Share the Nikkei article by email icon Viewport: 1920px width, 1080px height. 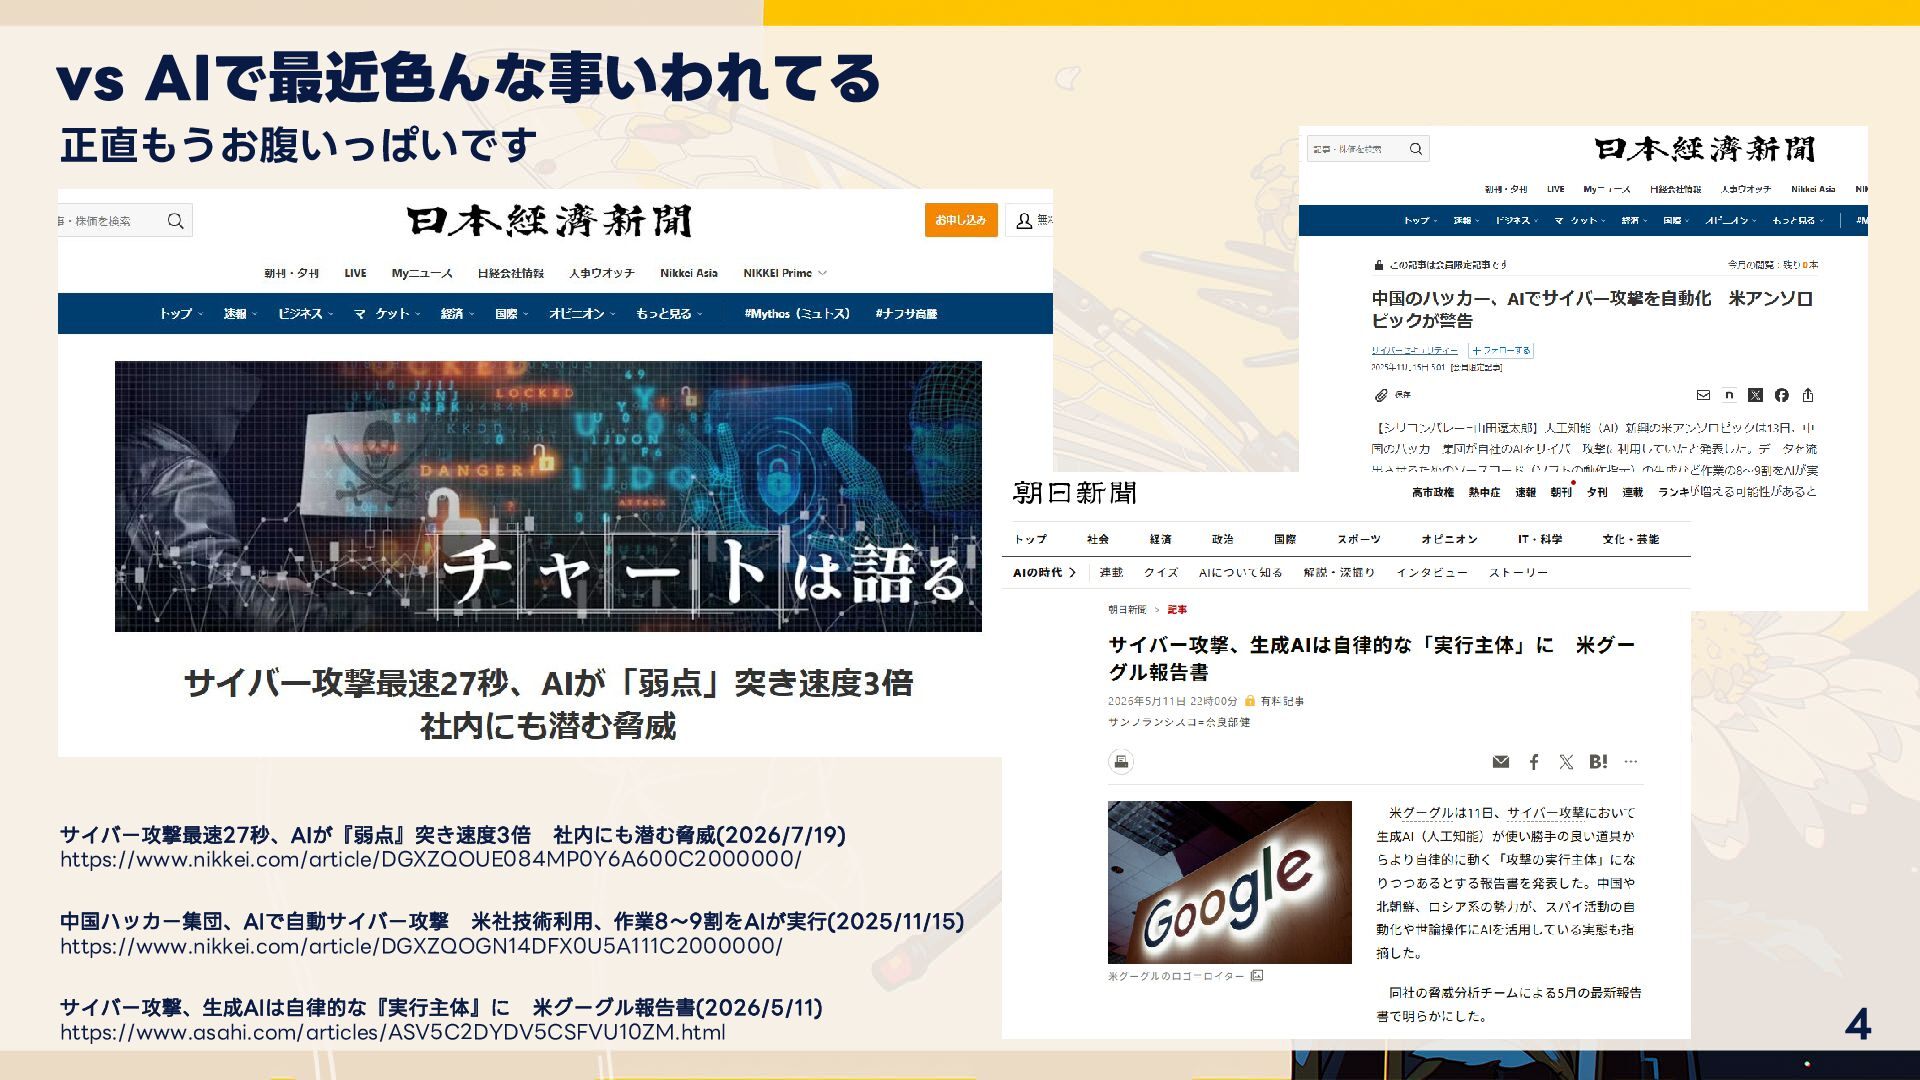click(x=1704, y=395)
